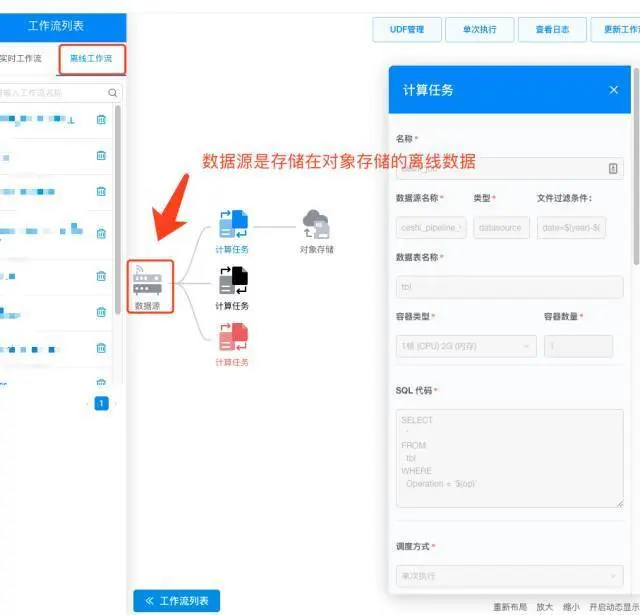Click the 计算任务 panel vertical scrollbar
The height and width of the screenshot is (615, 640).
637,167
